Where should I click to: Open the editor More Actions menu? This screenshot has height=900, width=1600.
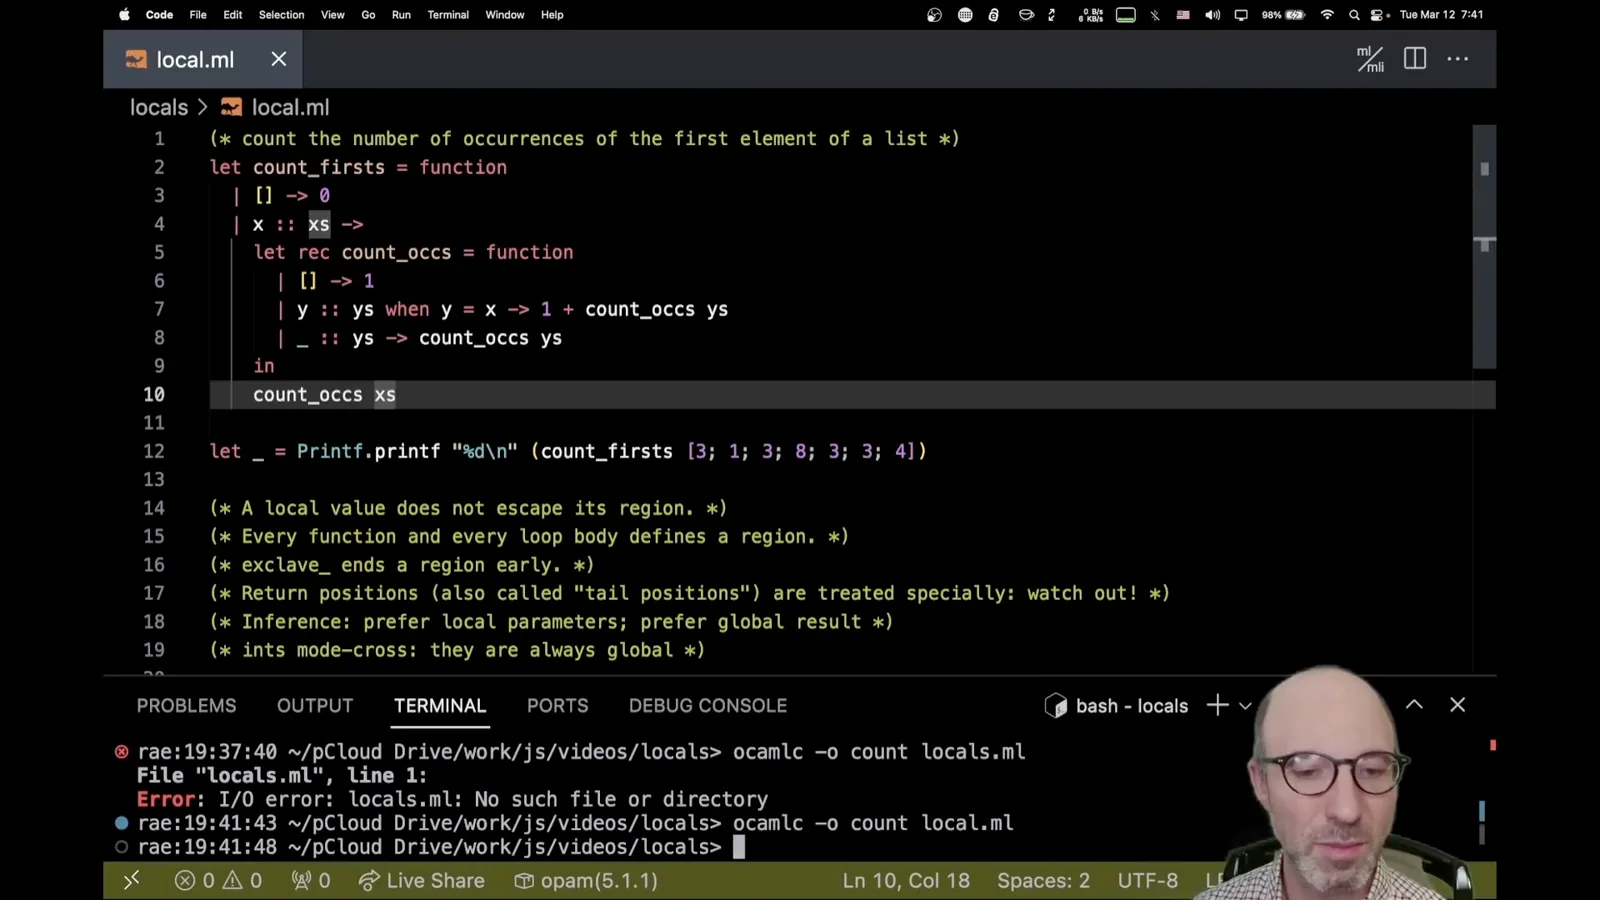(x=1458, y=59)
